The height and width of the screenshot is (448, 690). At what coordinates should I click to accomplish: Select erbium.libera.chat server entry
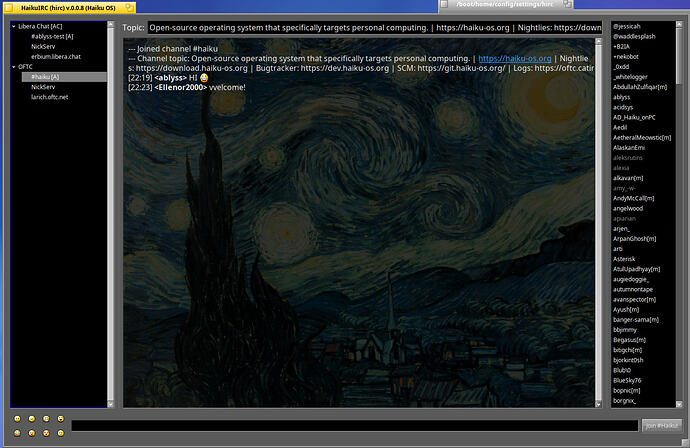click(56, 57)
